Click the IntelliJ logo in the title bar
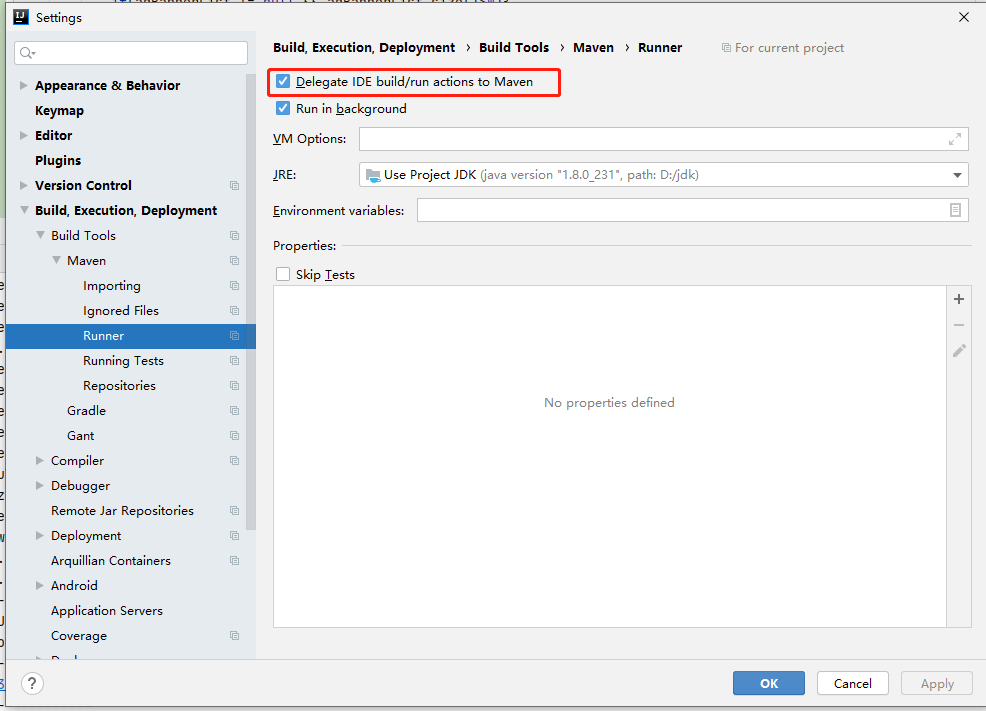The image size is (986, 711). (21, 17)
